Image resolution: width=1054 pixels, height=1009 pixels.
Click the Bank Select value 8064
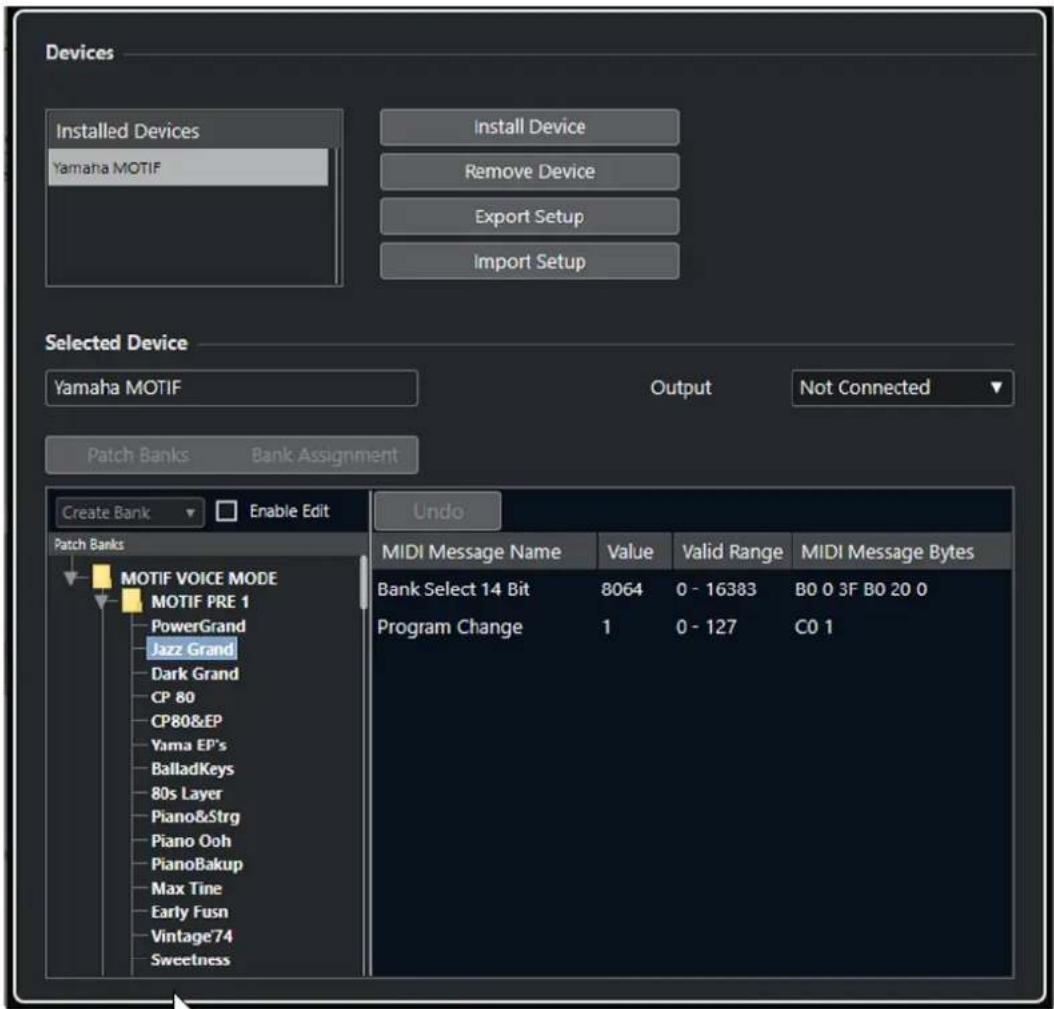pyautogui.click(x=621, y=590)
